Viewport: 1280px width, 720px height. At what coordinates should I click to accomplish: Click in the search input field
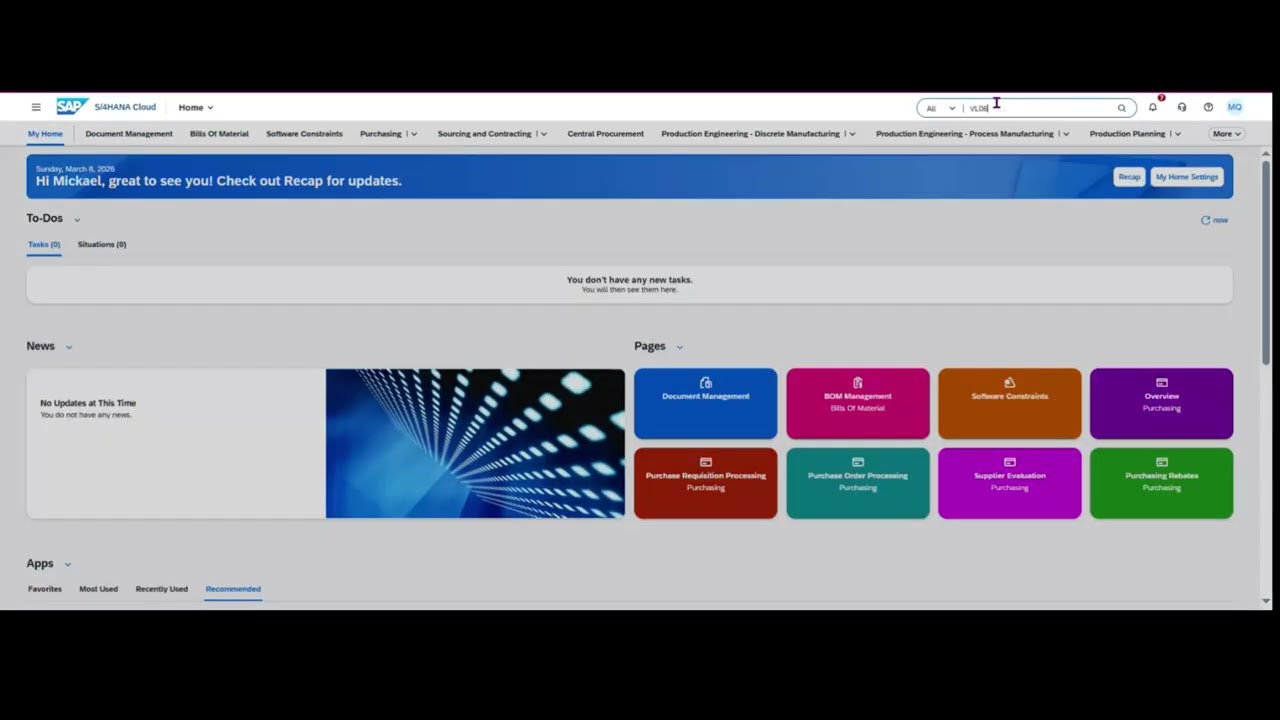point(1040,108)
